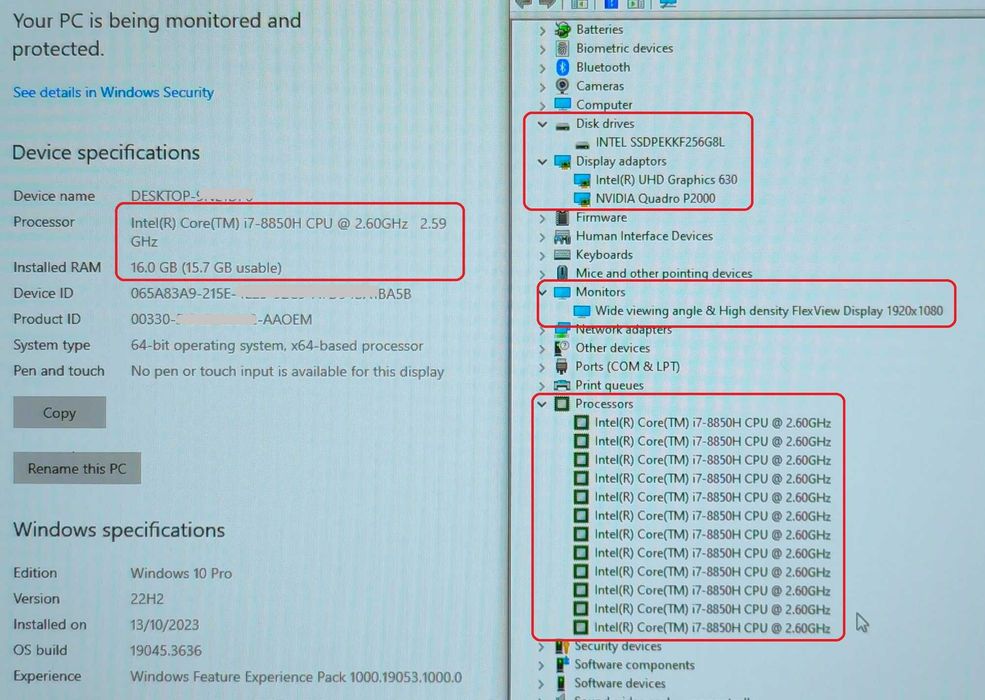Select the Mice and other pointing devices icon

pyautogui.click(x=562, y=273)
